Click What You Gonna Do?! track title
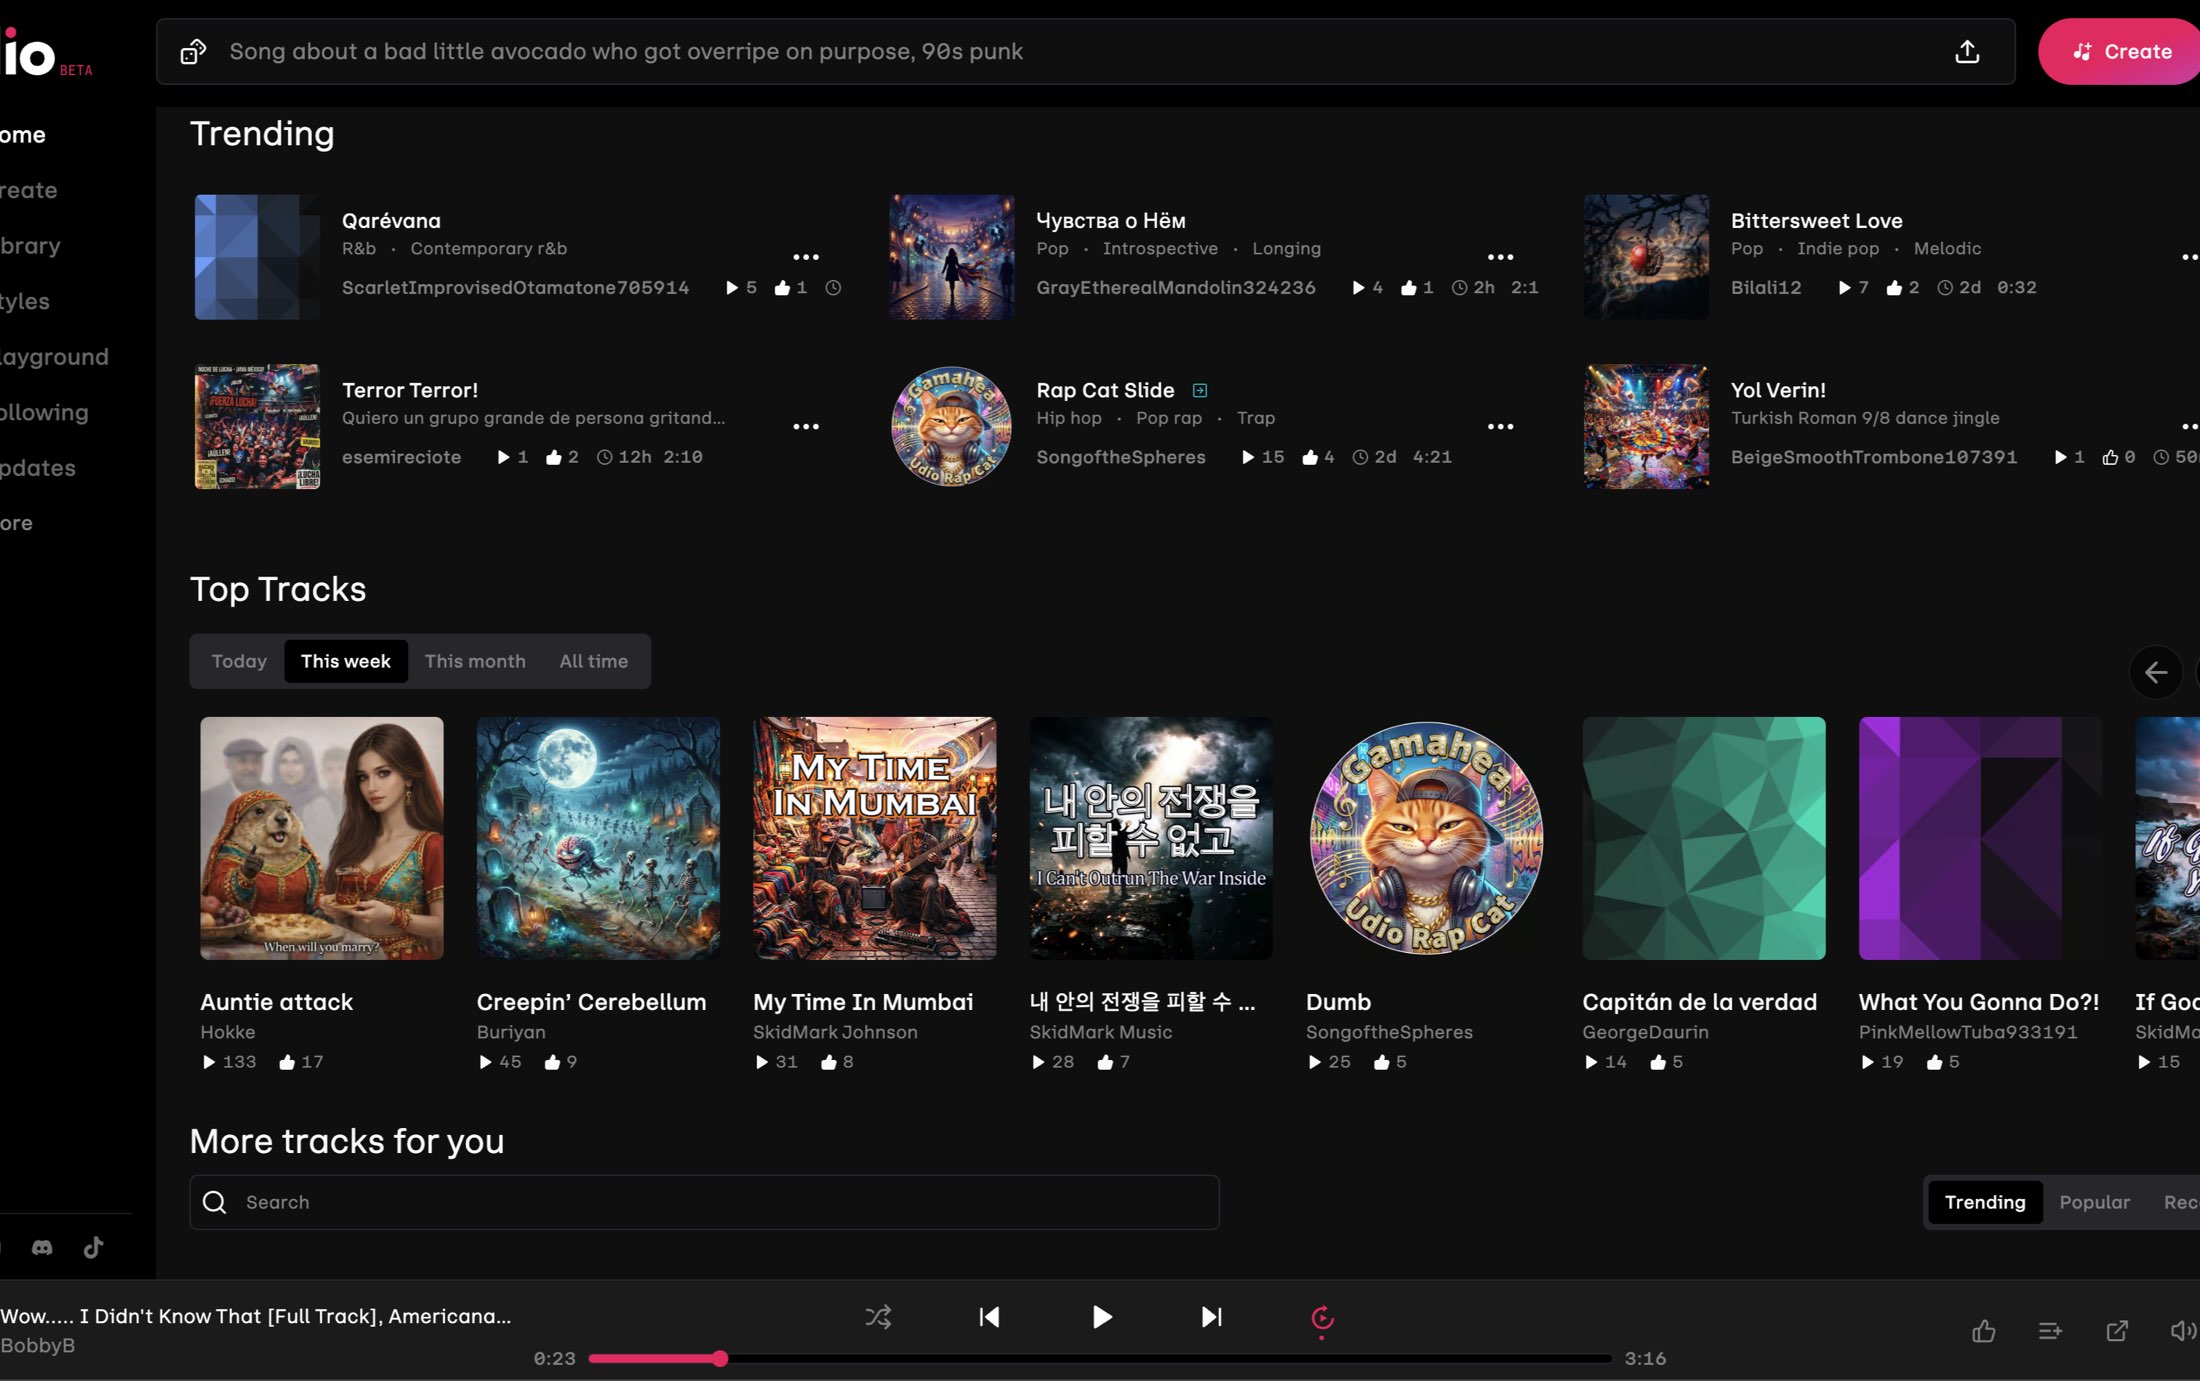 (1978, 1002)
